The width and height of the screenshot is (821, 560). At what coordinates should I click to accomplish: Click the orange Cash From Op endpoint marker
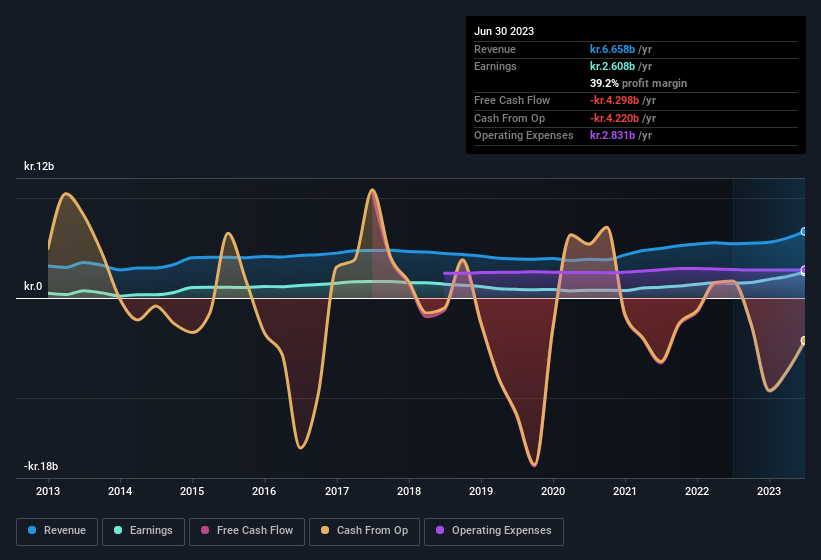(804, 341)
